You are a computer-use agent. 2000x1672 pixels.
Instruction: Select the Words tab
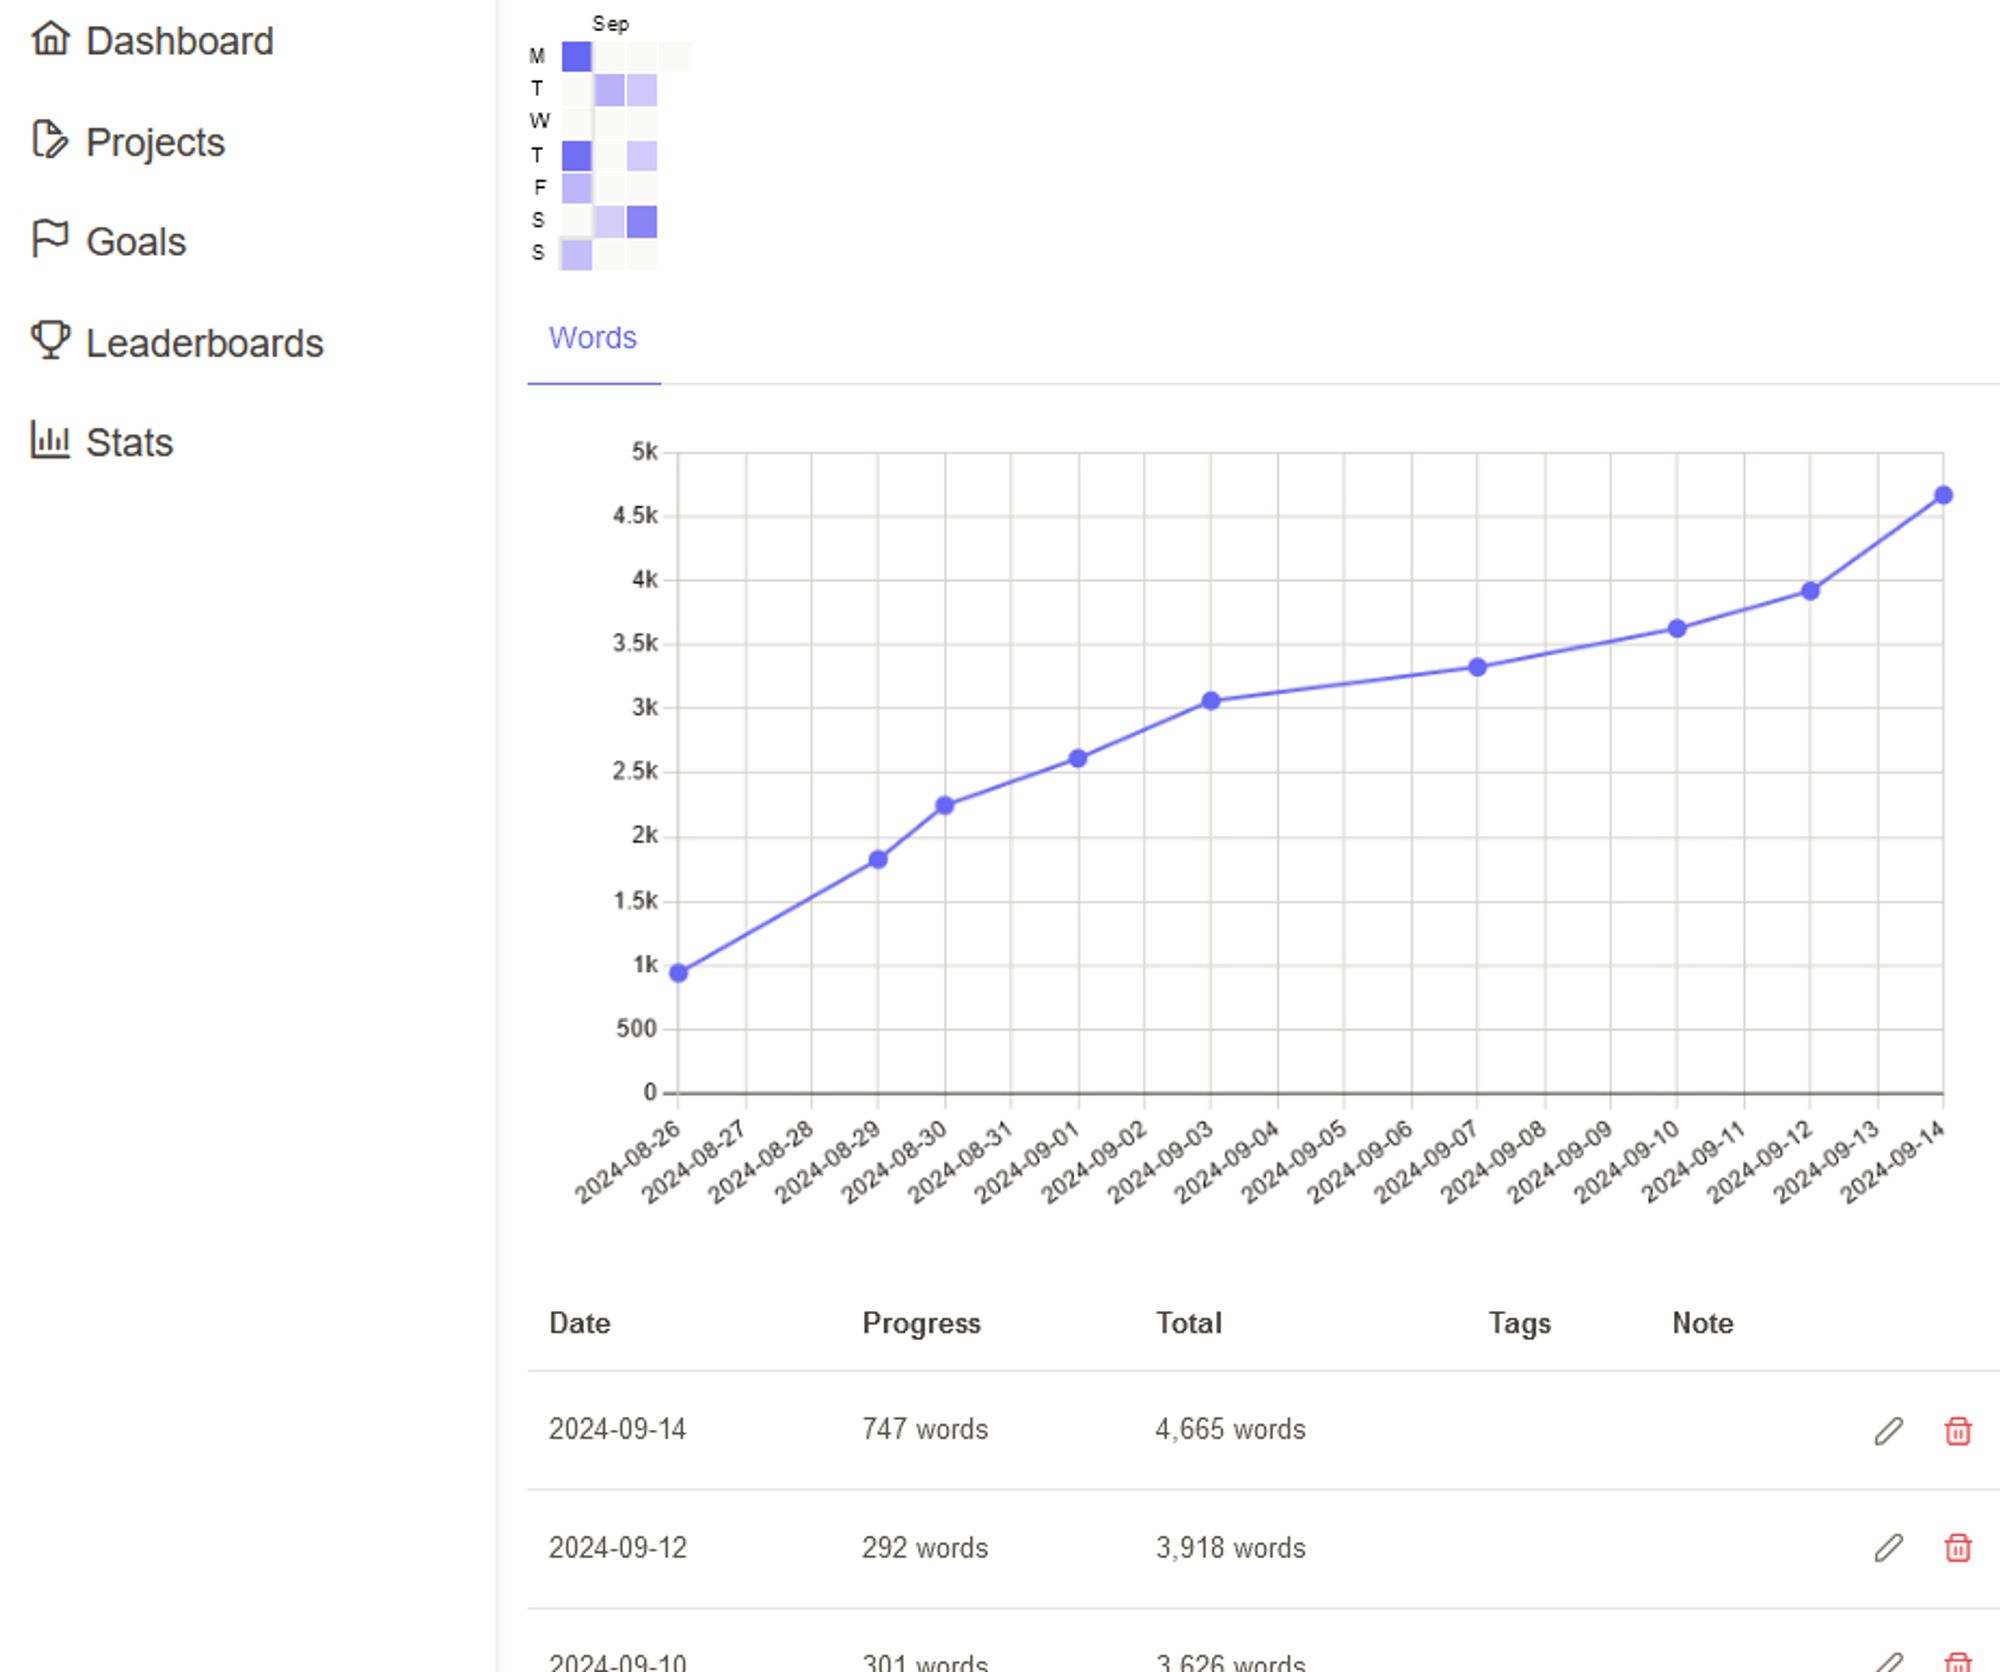(x=593, y=338)
